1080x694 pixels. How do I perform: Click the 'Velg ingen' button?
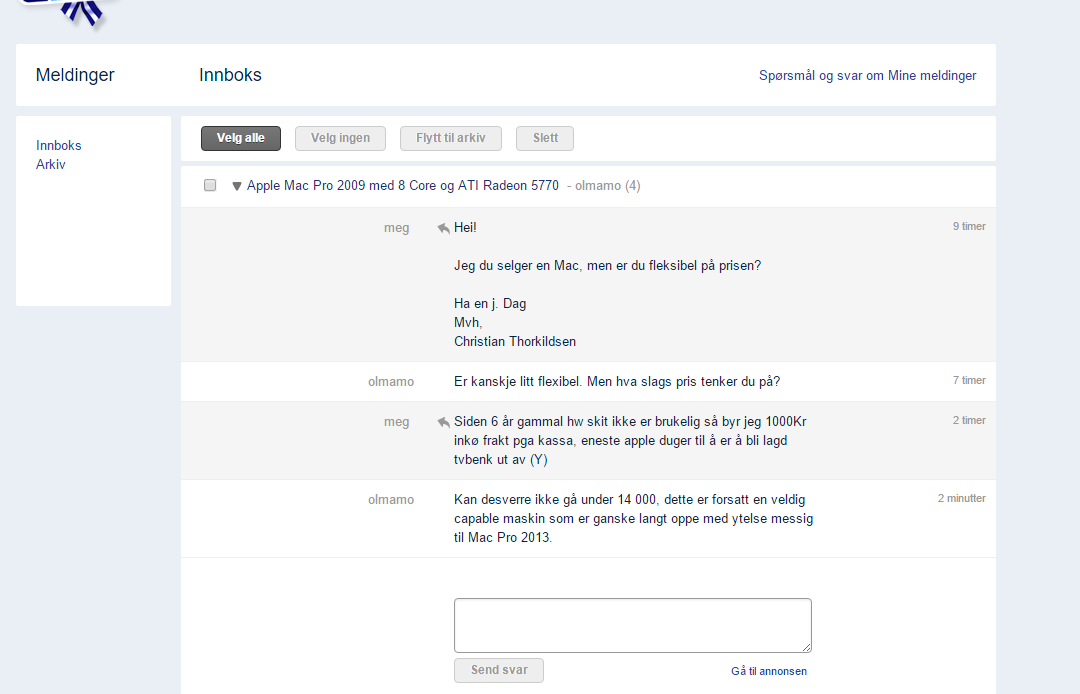pyautogui.click(x=340, y=138)
